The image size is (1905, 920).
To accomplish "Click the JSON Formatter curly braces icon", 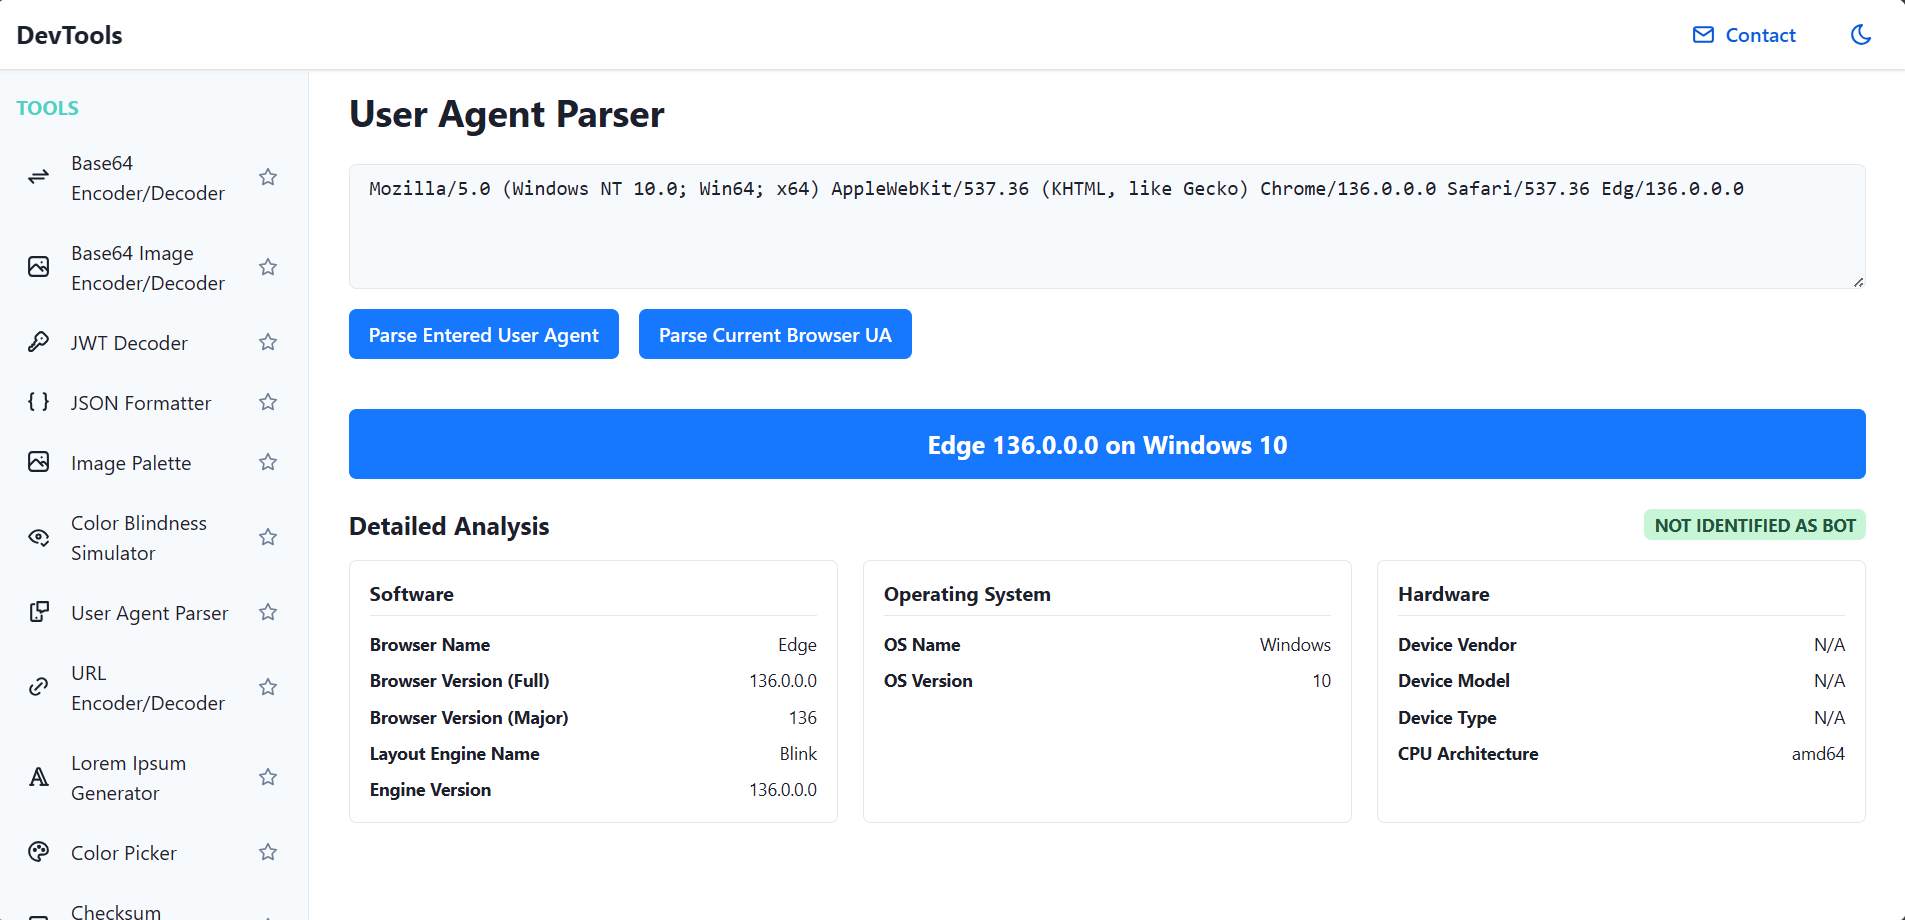I will pos(38,402).
